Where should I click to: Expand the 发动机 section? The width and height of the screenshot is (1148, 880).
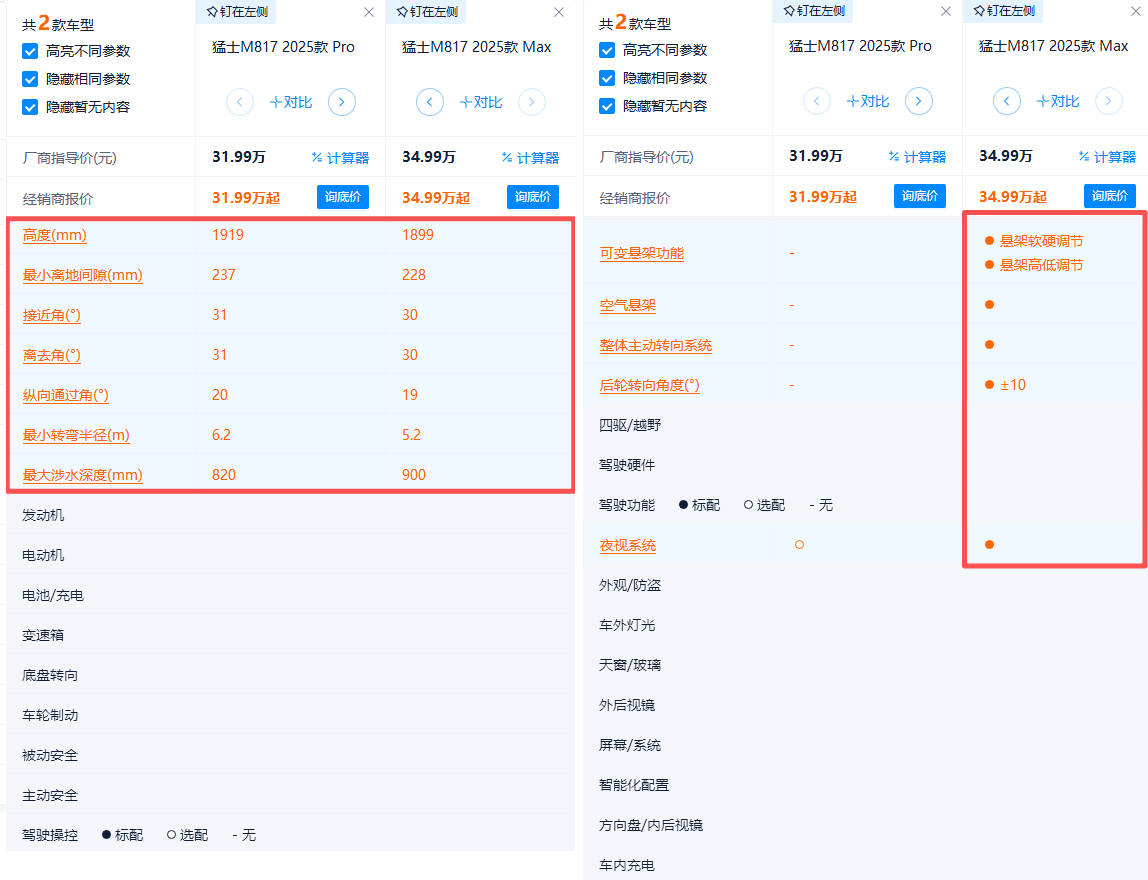pyautogui.click(x=43, y=515)
